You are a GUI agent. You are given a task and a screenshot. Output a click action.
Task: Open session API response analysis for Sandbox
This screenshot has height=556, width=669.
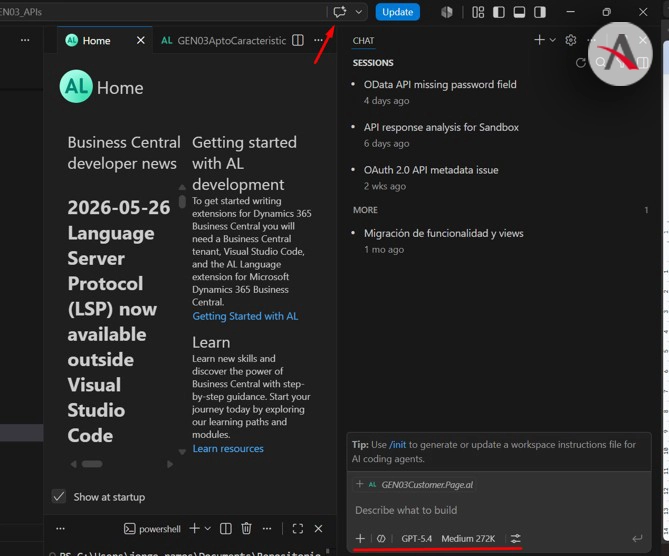pos(441,127)
